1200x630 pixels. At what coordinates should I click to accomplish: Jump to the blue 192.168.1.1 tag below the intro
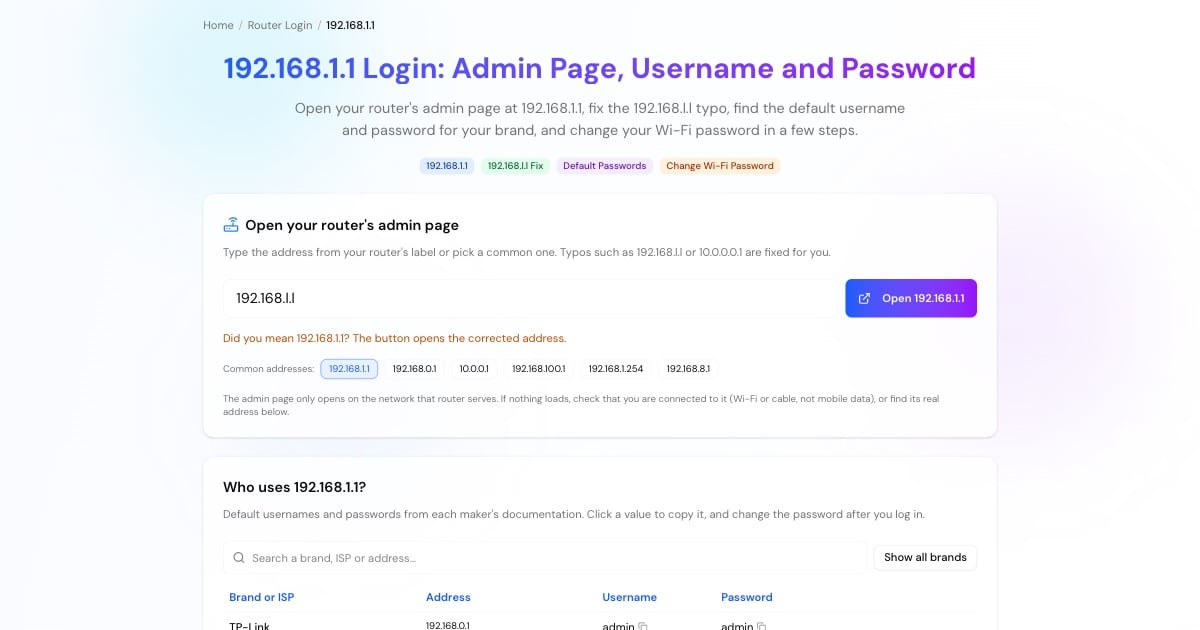pyautogui.click(x=447, y=166)
